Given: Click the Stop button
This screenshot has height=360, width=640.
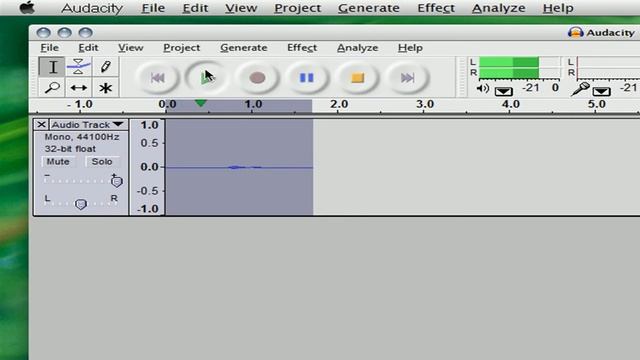Looking at the screenshot, I should click(x=358, y=78).
